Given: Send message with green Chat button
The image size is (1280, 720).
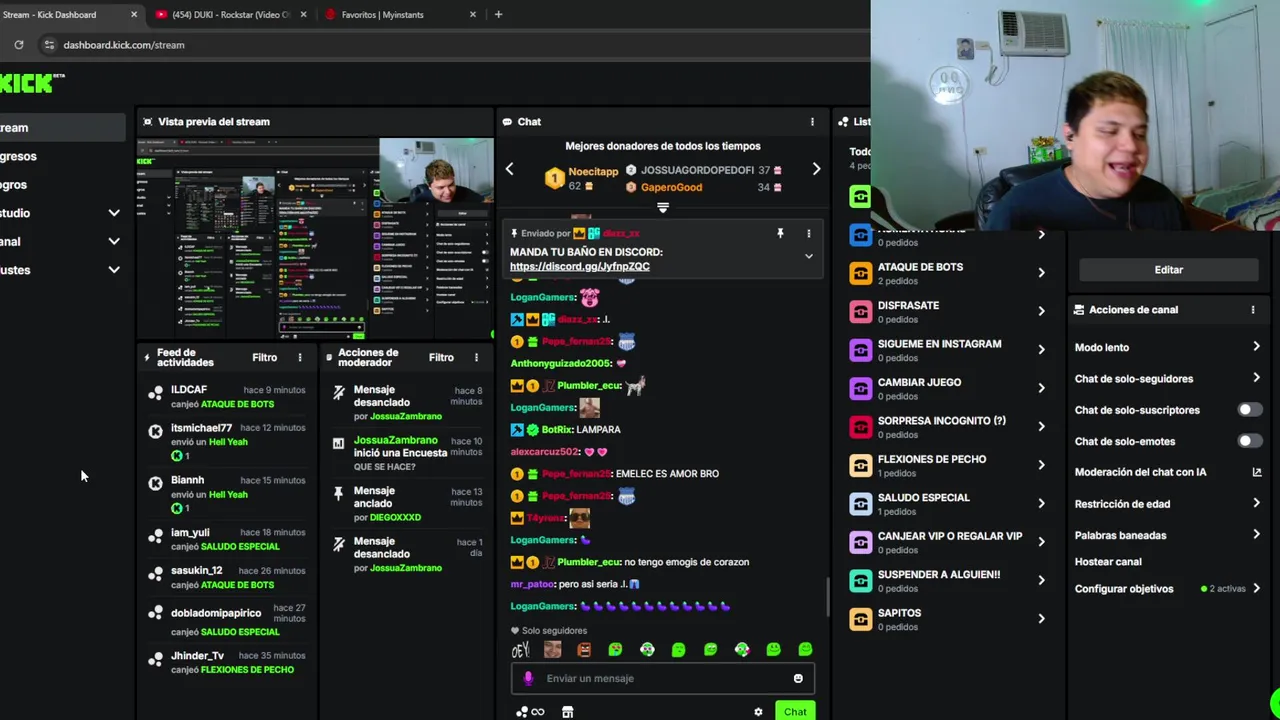Looking at the screenshot, I should pyautogui.click(x=795, y=712).
